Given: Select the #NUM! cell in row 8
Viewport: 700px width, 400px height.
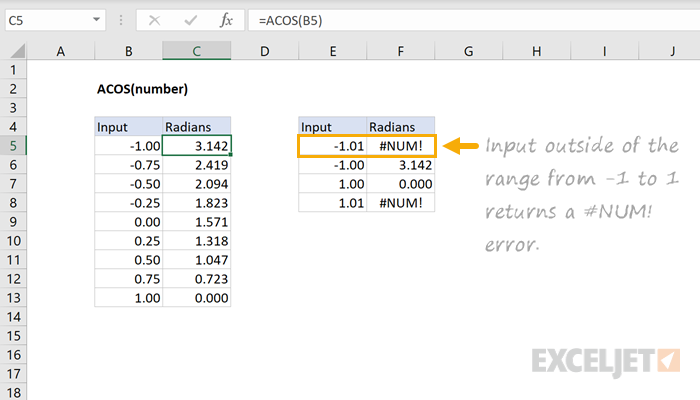Looking at the screenshot, I should 400,203.
